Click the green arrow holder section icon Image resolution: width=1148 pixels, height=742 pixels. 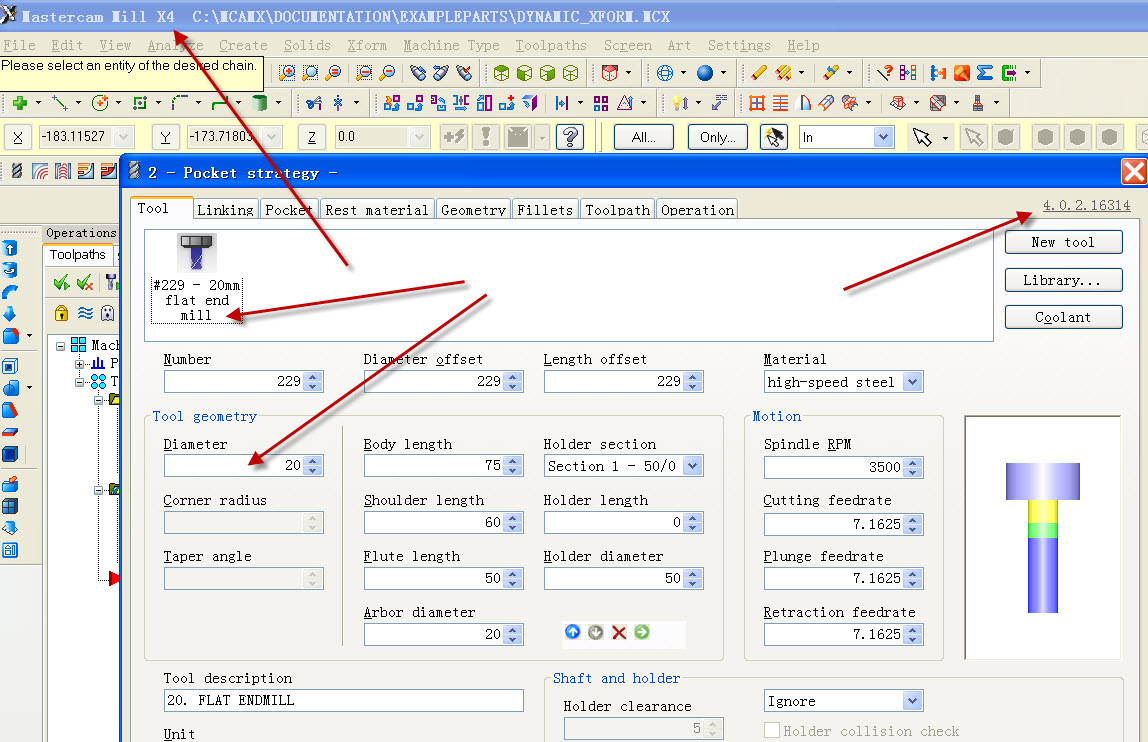pyautogui.click(x=642, y=632)
